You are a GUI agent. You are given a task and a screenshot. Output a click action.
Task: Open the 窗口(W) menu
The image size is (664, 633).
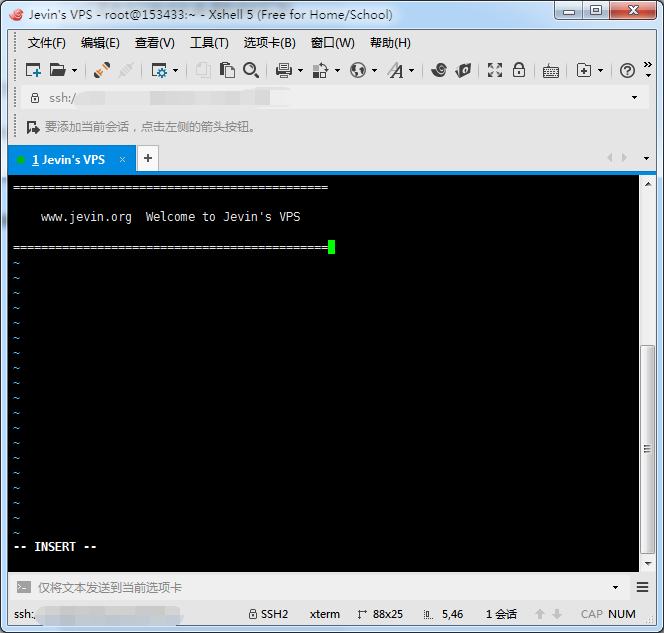coord(332,43)
